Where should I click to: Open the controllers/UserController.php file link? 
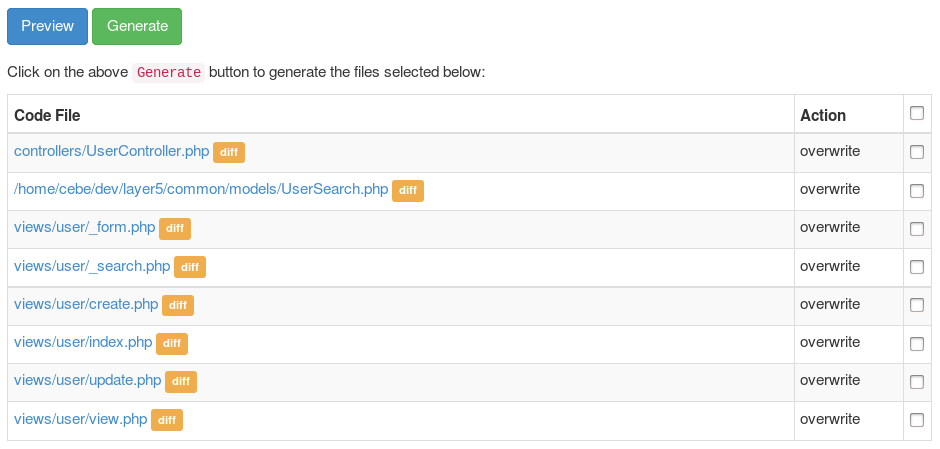[x=111, y=151]
